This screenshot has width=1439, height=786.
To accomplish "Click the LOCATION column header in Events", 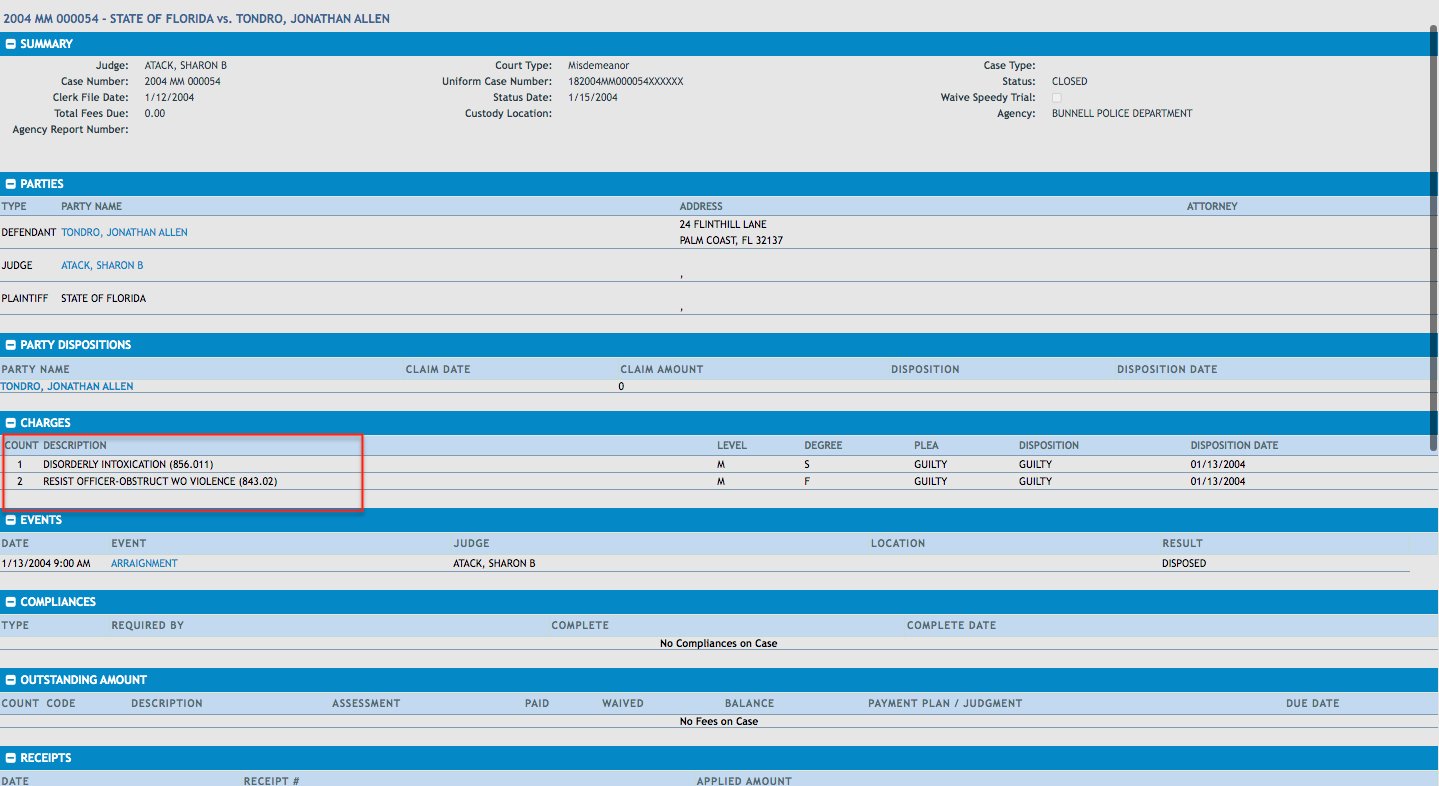I will coord(898,543).
